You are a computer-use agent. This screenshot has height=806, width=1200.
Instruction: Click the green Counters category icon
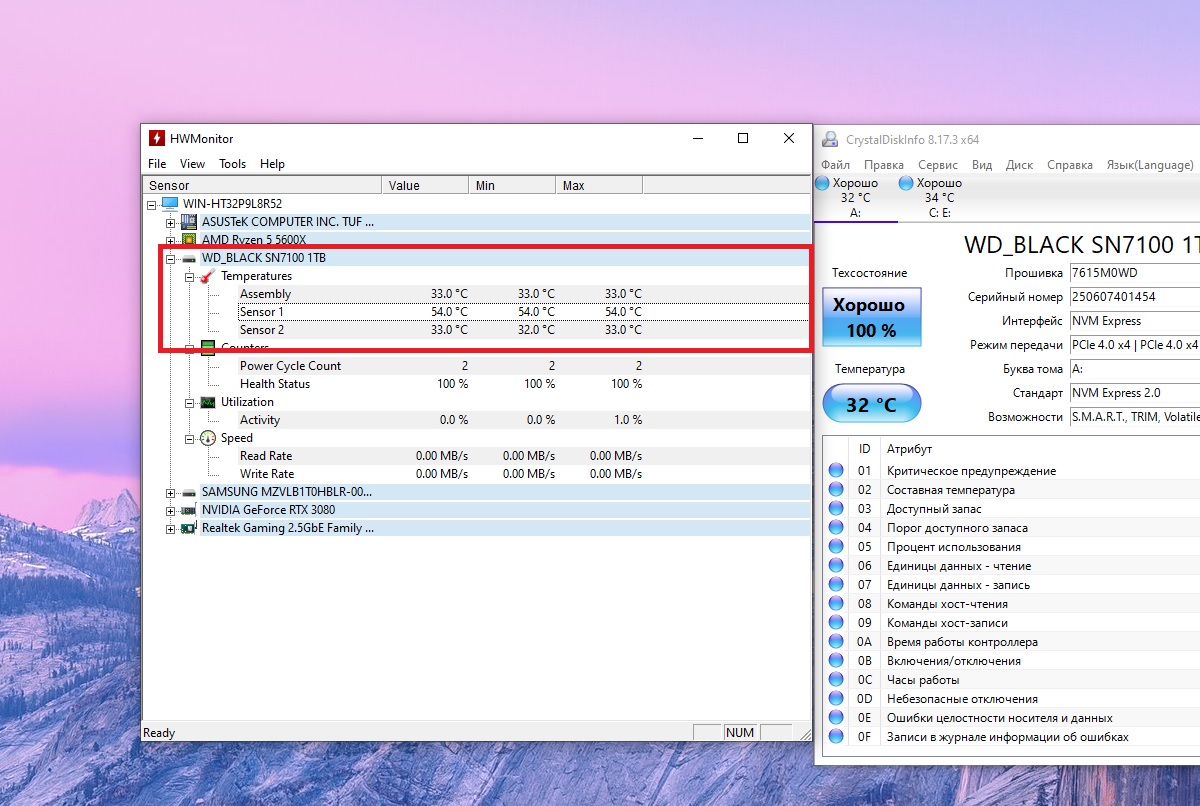pos(208,348)
